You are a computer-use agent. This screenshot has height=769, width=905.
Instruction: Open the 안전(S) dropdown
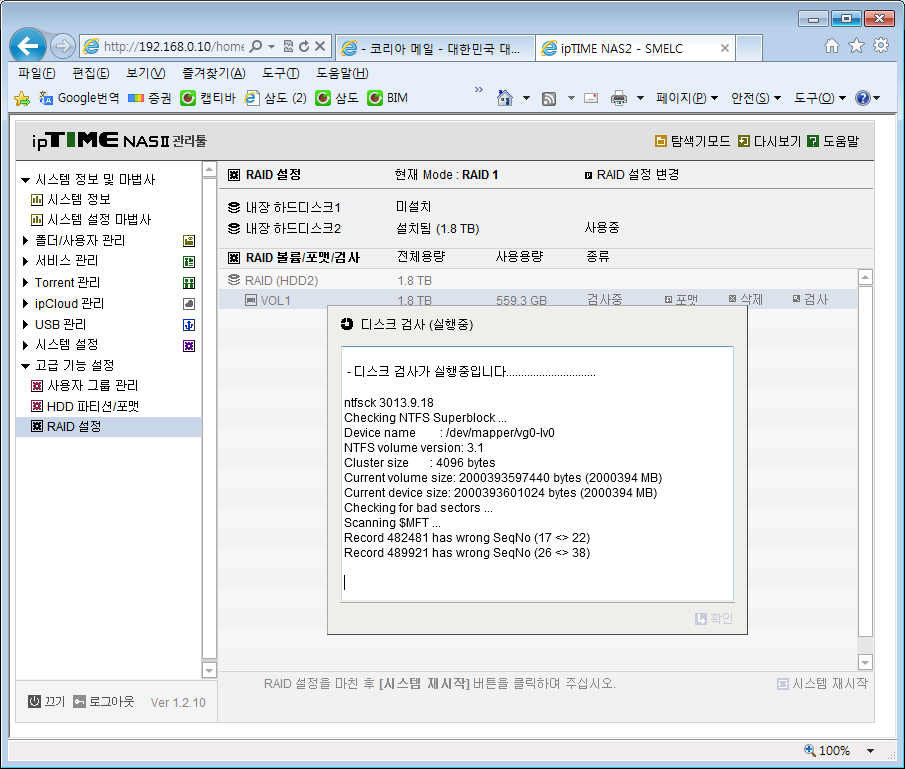tap(756, 98)
